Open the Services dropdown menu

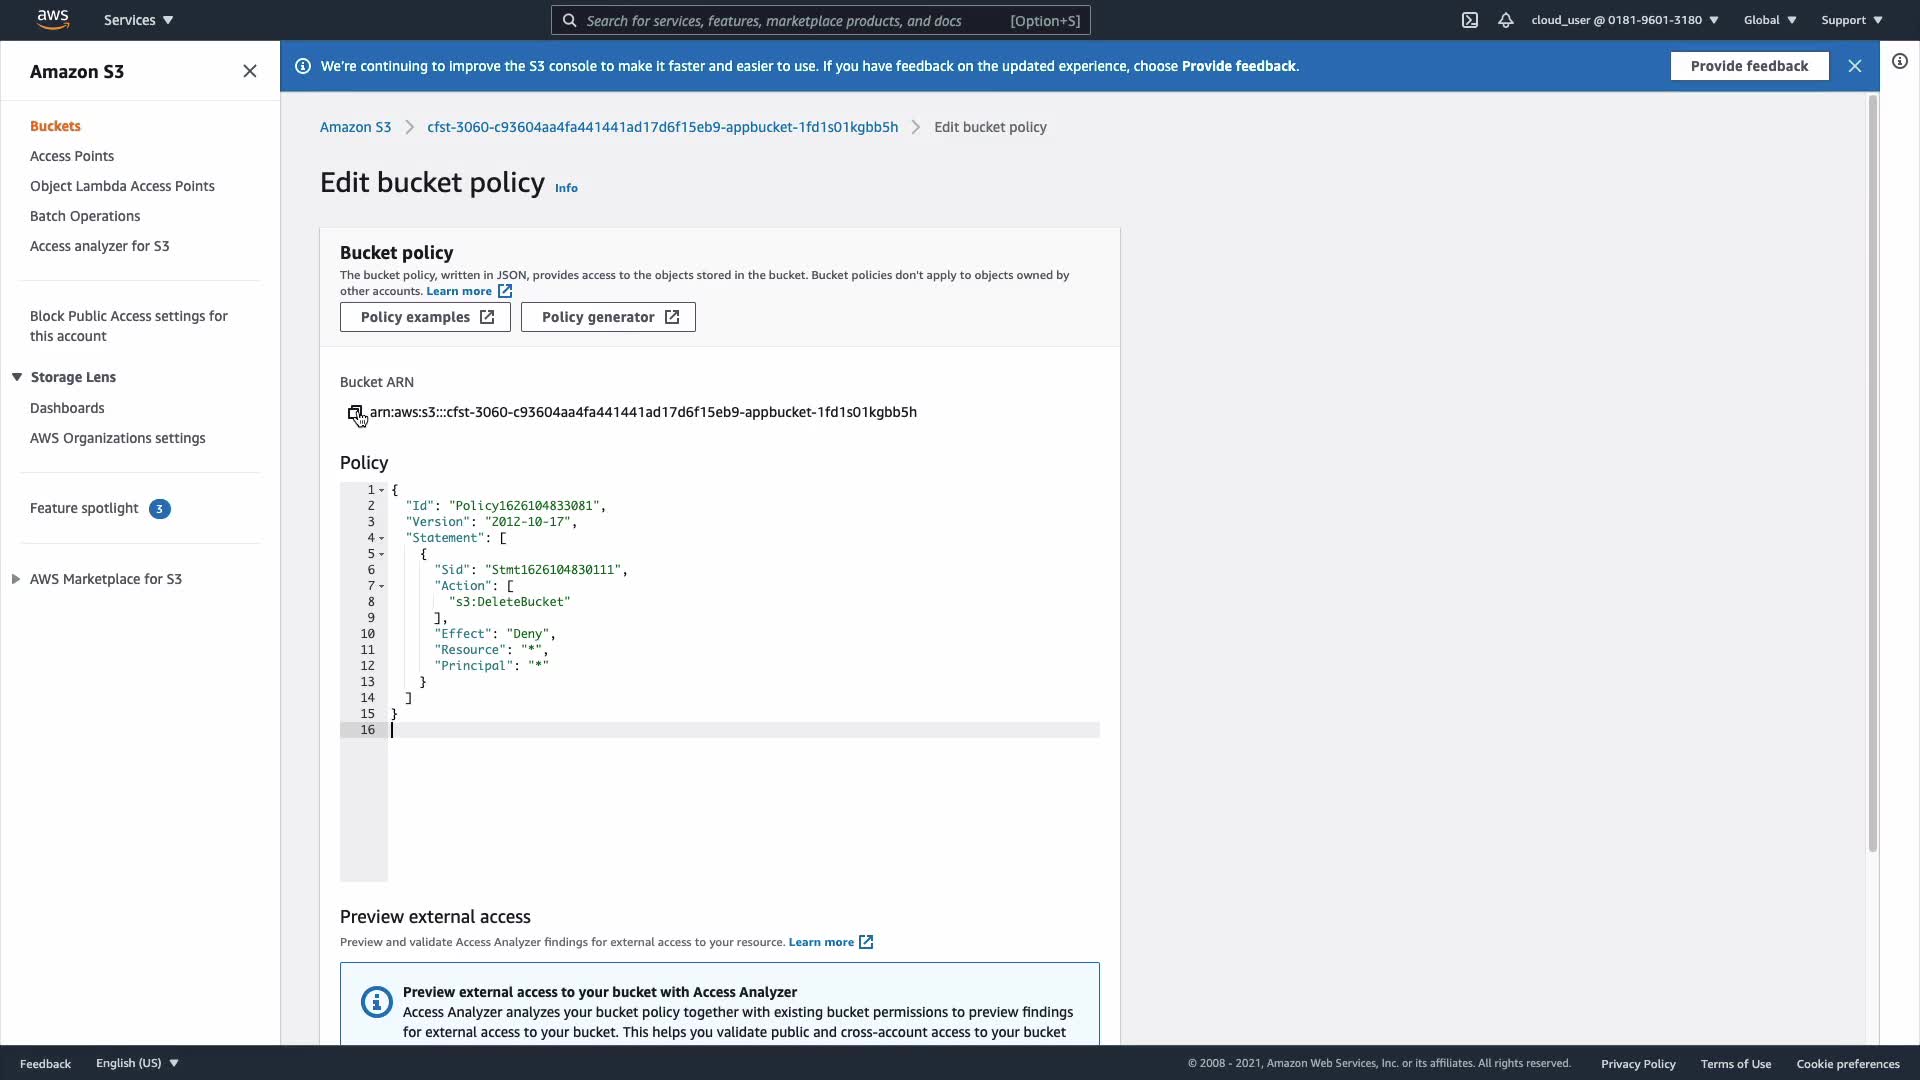pos(138,20)
